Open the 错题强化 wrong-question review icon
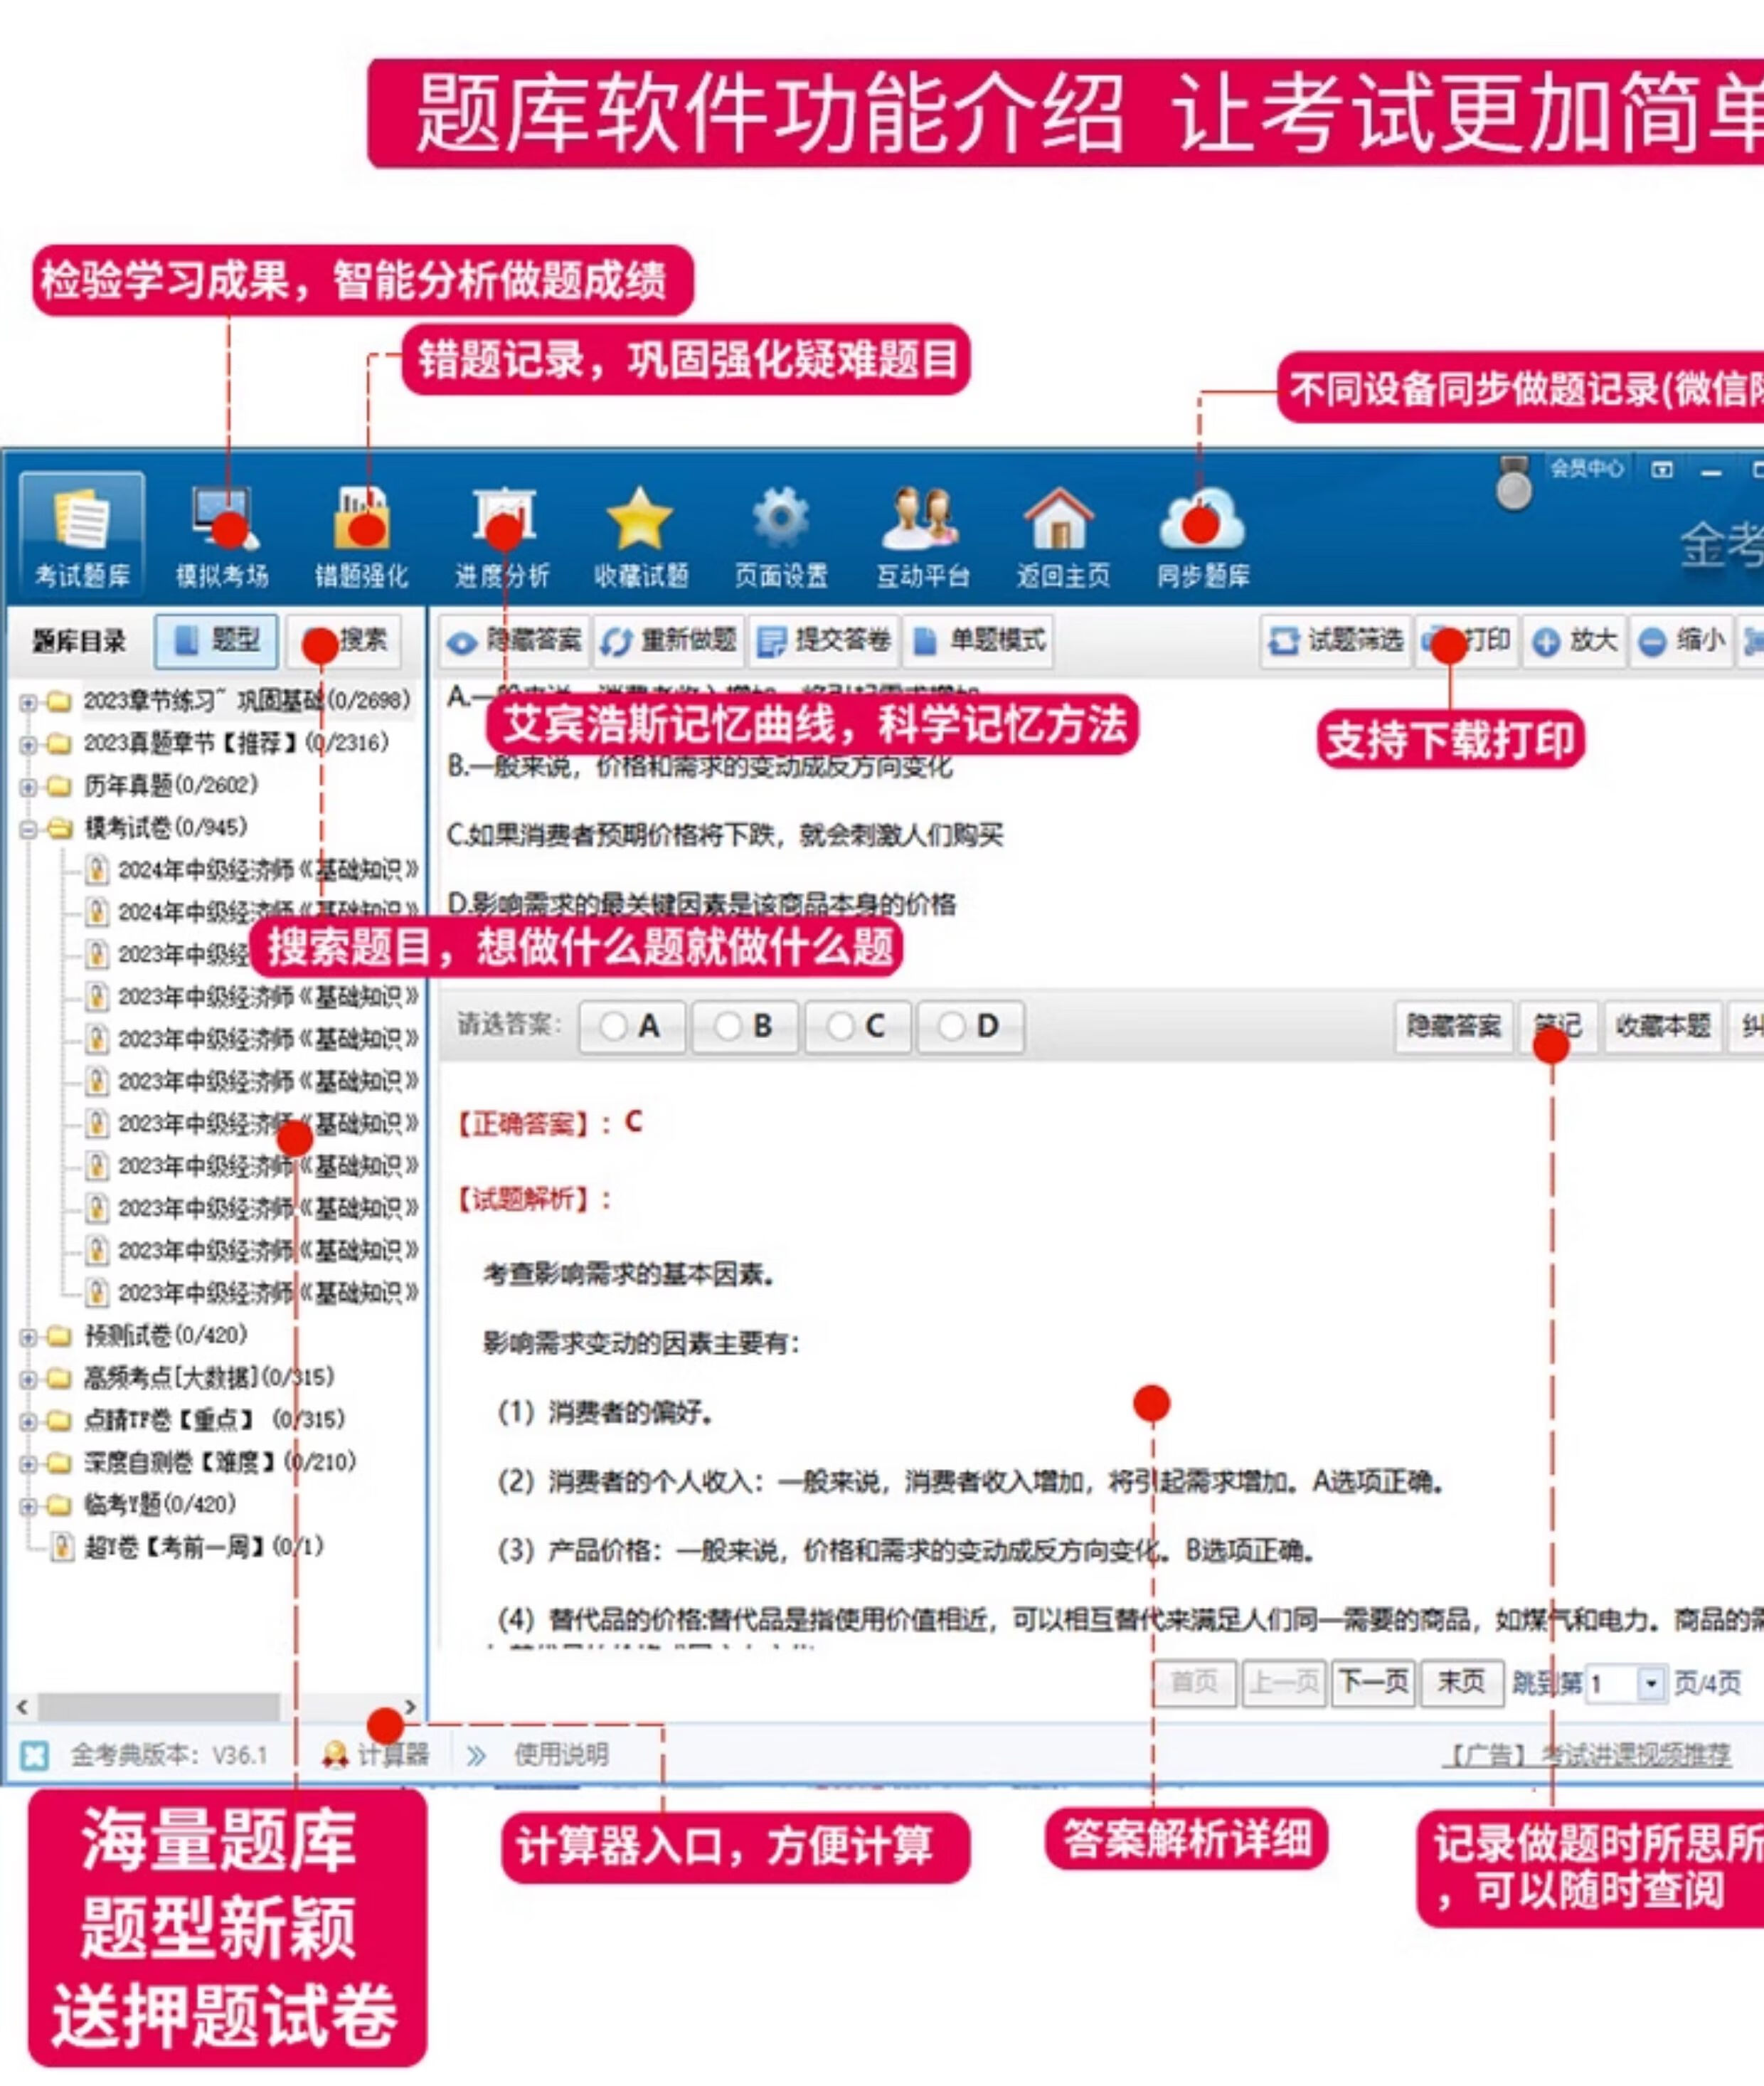Screen dimensions: 1764x2086 pos(361,536)
